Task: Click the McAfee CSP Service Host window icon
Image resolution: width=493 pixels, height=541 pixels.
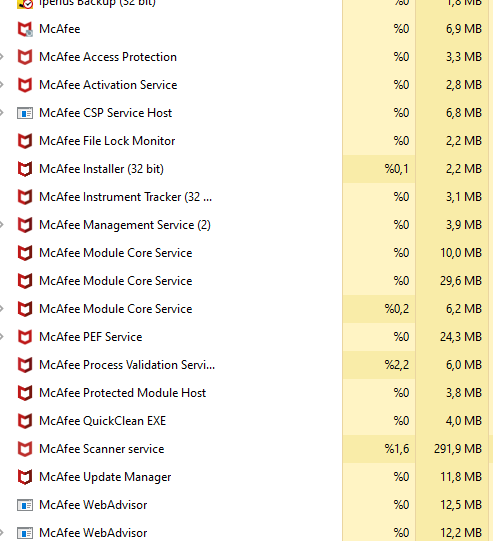Action: point(25,113)
